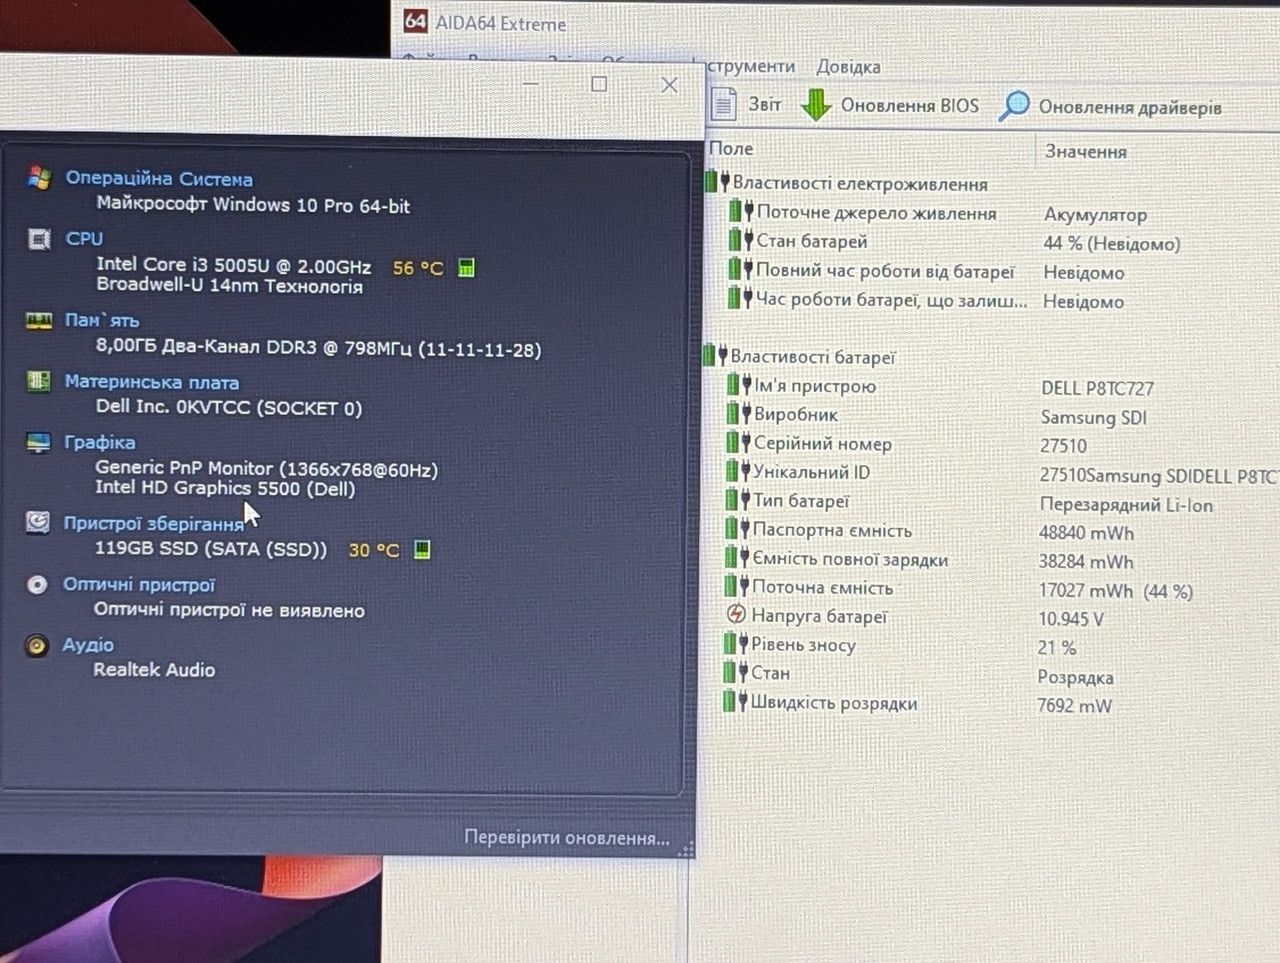
Task: Click the Windows logo icon beside Операційна Система
Action: (x=39, y=178)
